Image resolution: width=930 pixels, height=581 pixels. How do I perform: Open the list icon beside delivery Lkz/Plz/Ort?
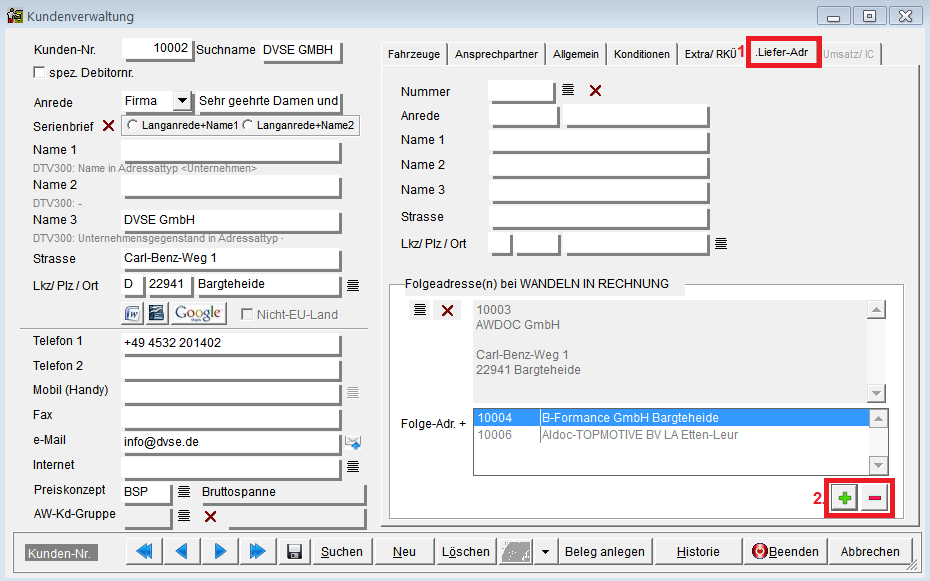click(721, 244)
